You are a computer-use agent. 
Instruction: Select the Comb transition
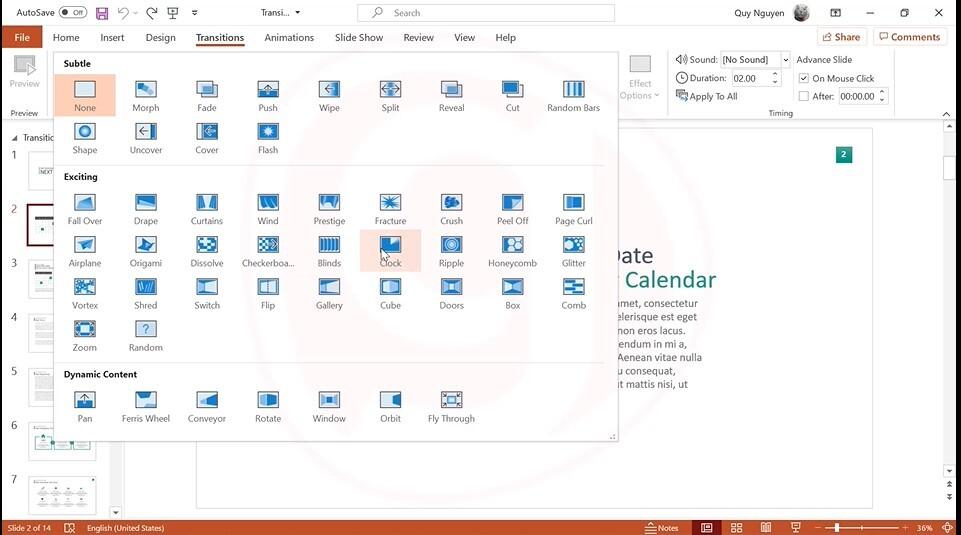pos(574,294)
